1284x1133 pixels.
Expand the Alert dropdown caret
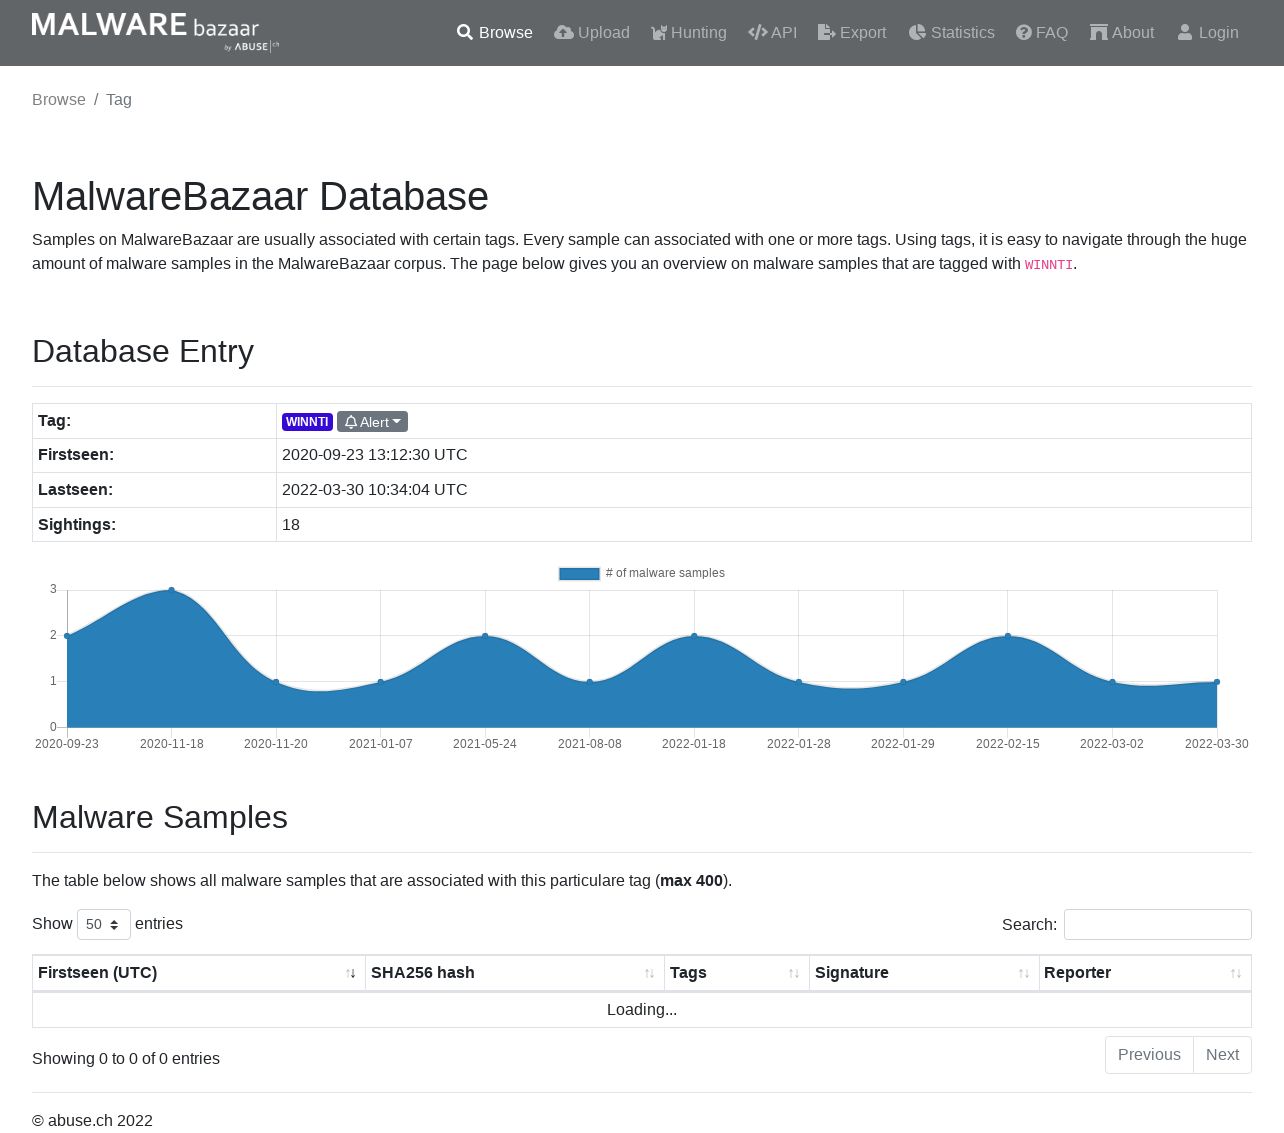point(397,422)
